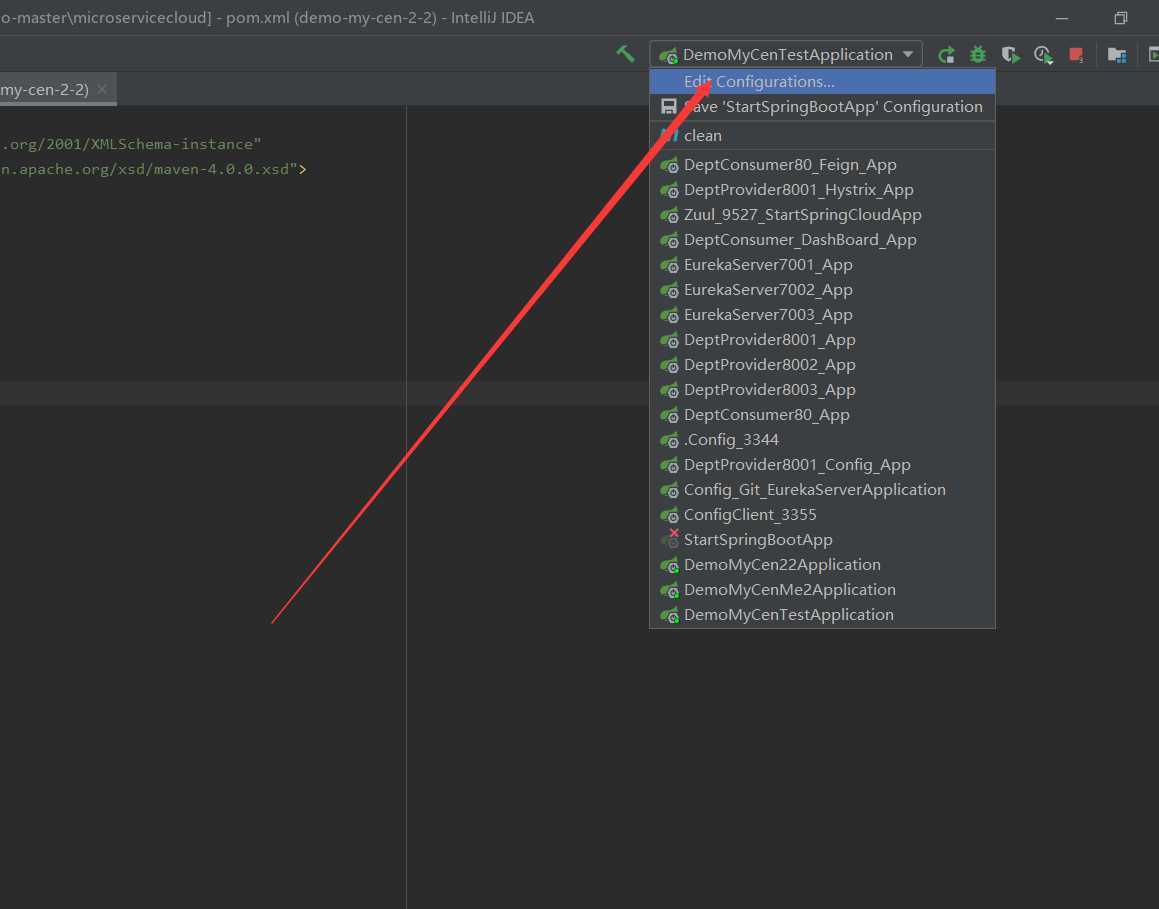Screen dimensions: 1159x909
Task: Choose EurekaServer7002_App from the list
Action: (822, 290)
